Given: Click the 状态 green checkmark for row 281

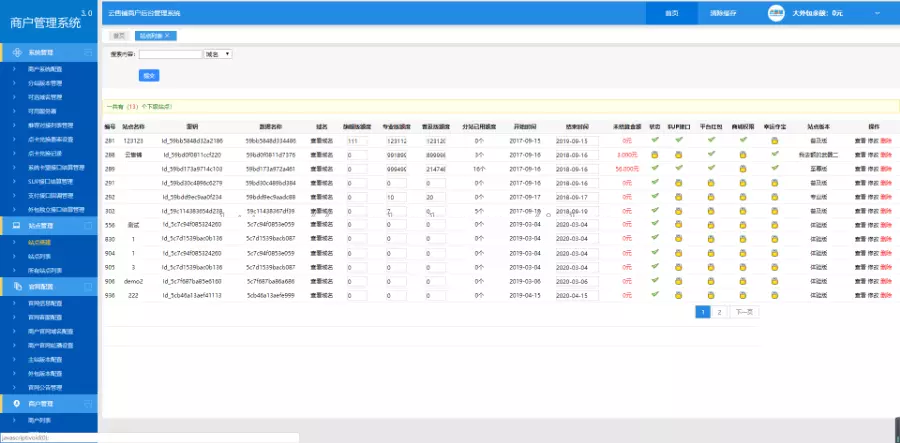Looking at the screenshot, I should [655, 139].
